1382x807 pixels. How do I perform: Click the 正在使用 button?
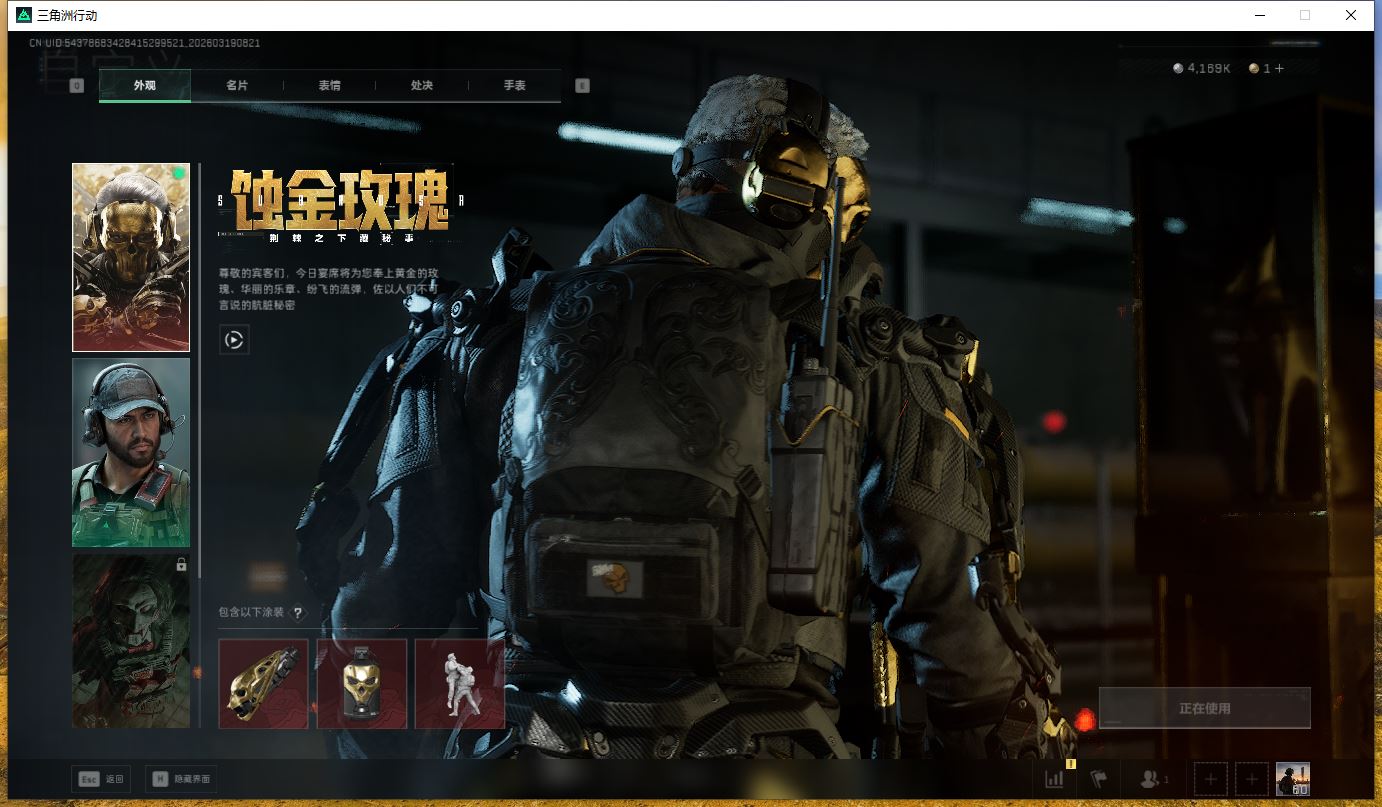(x=1204, y=708)
